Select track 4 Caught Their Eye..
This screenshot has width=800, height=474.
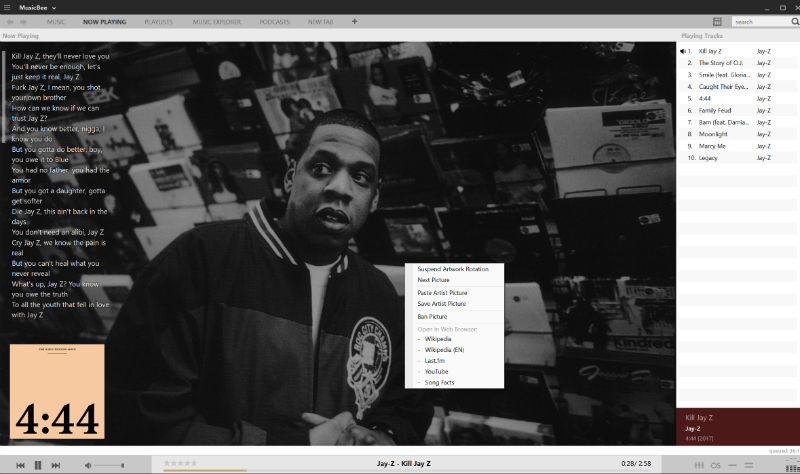(x=737, y=87)
